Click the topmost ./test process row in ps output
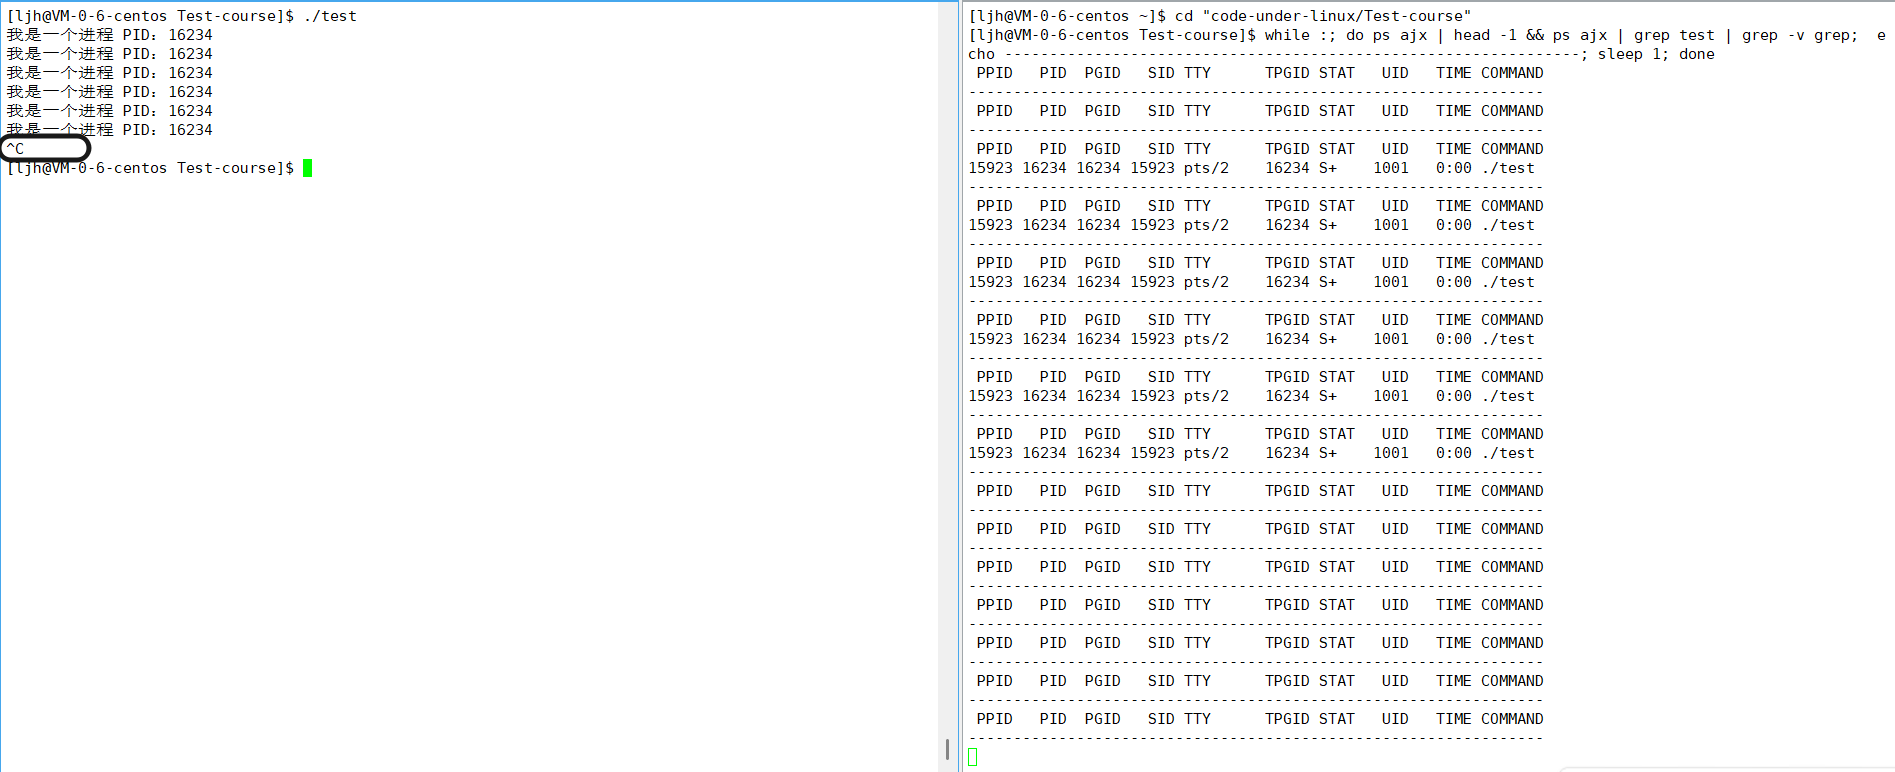1895x772 pixels. point(1251,168)
